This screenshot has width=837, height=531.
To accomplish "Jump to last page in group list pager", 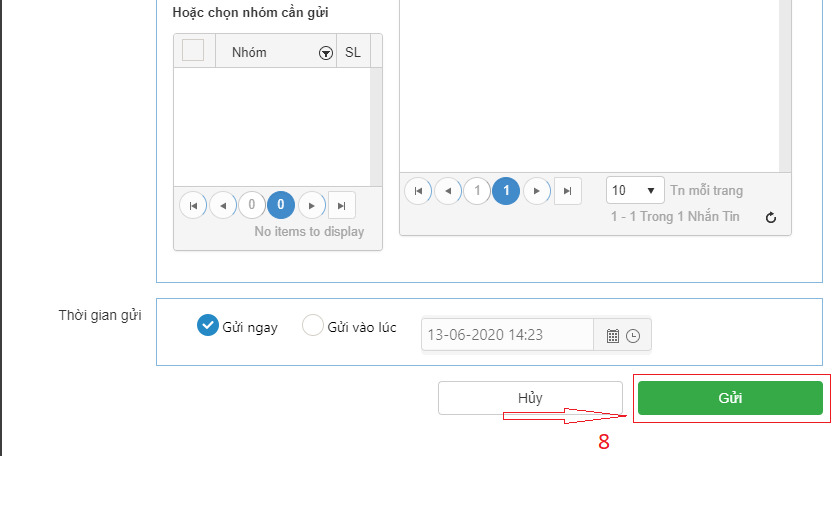I will pyautogui.click(x=341, y=205).
